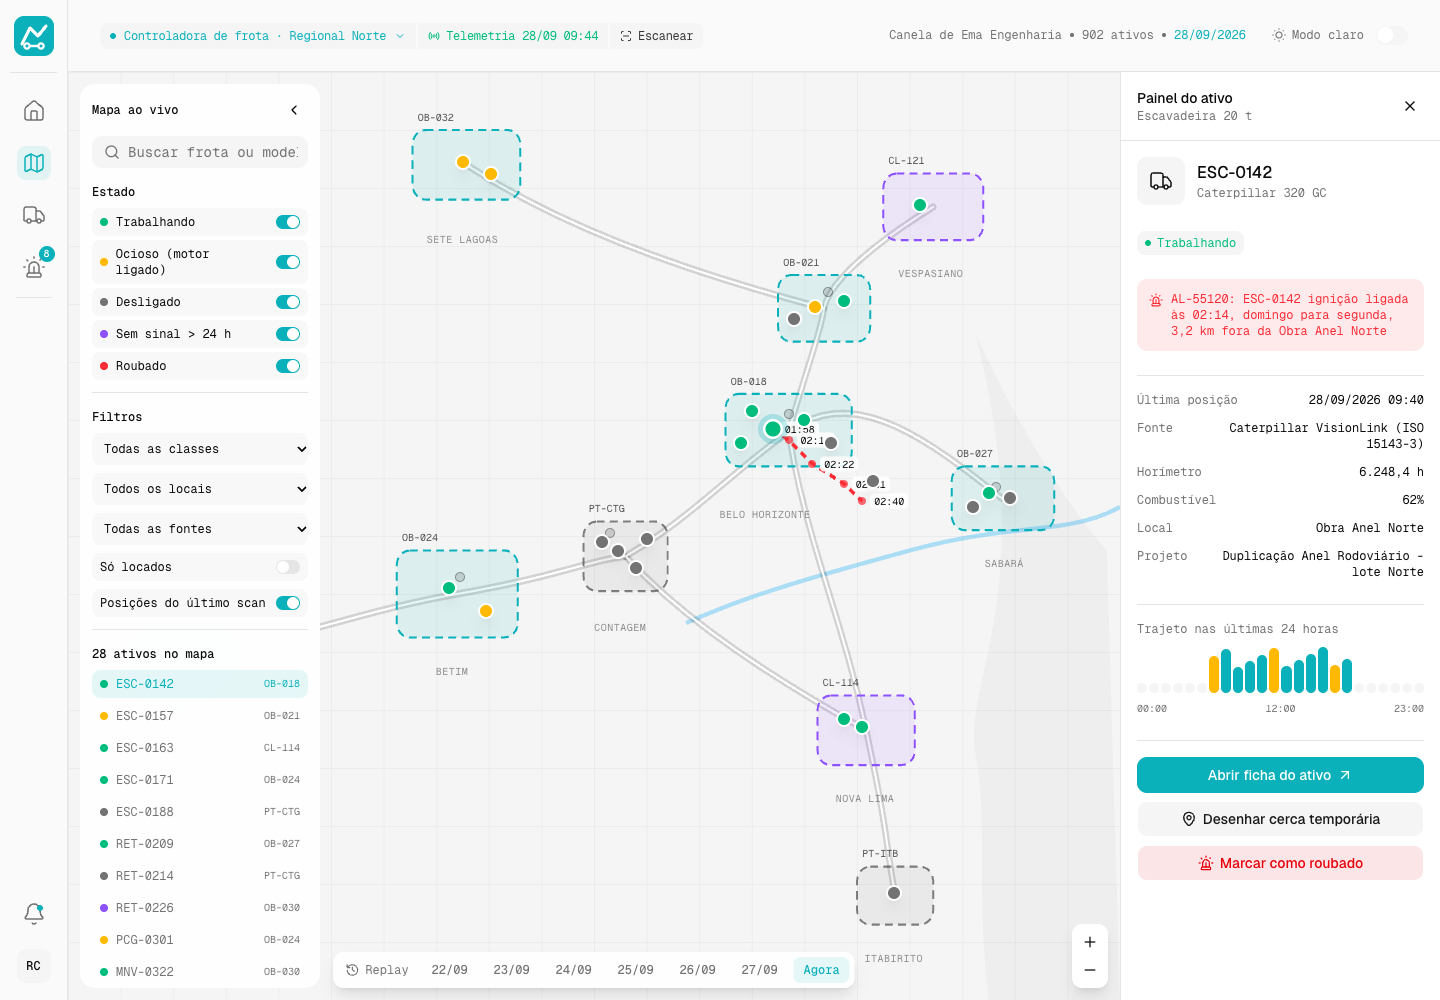Click Abrir ficha do ativo button

coord(1280,775)
